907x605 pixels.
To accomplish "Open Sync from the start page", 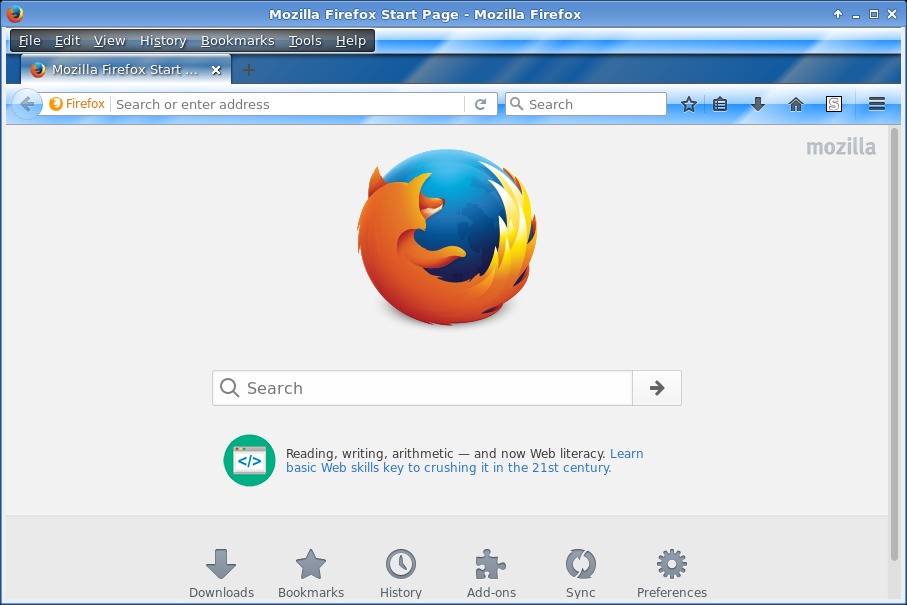I will 580,574.
